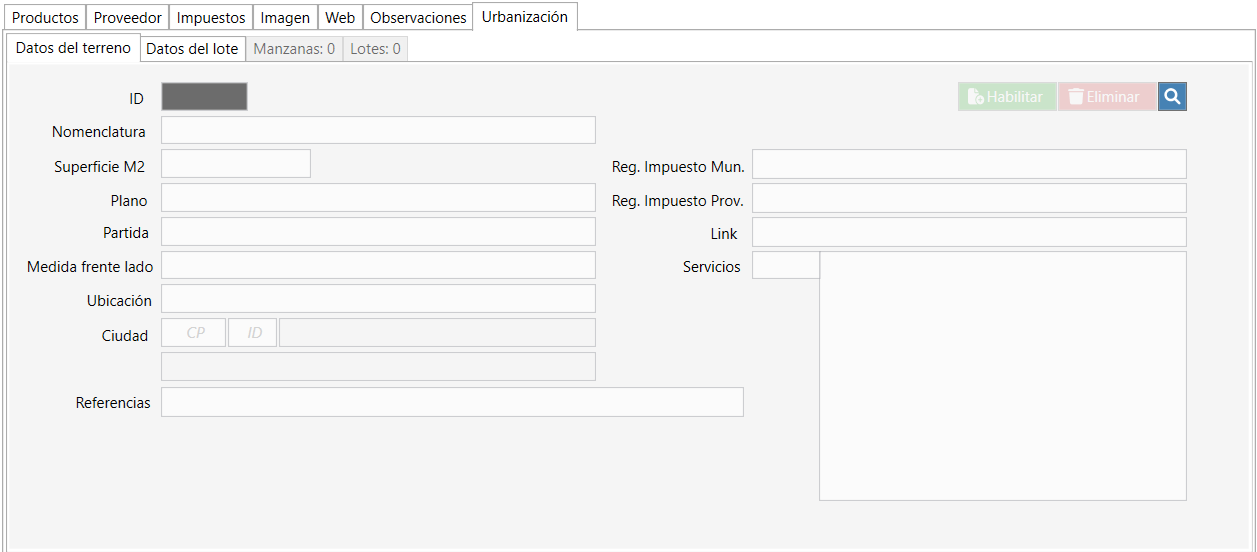Click the Referencias text field
The width and height of the screenshot is (1257, 552).
pyautogui.click(x=452, y=402)
